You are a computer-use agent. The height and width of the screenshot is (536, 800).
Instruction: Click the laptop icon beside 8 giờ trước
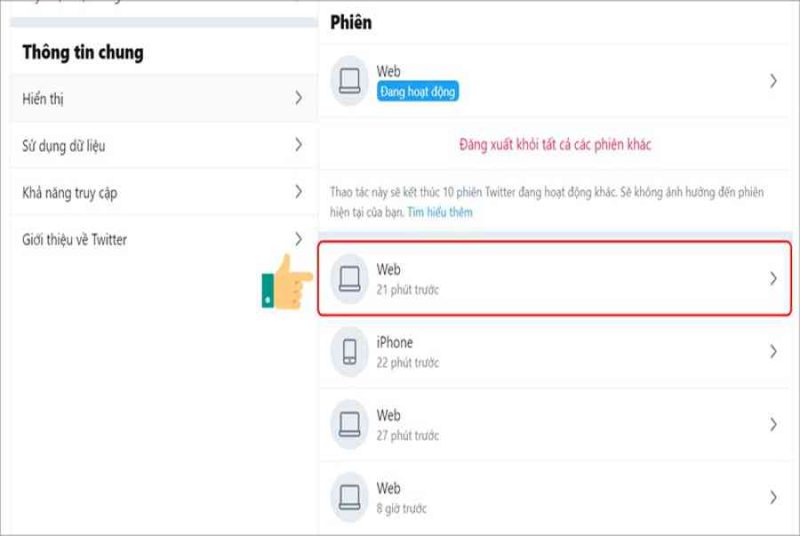pyautogui.click(x=349, y=497)
